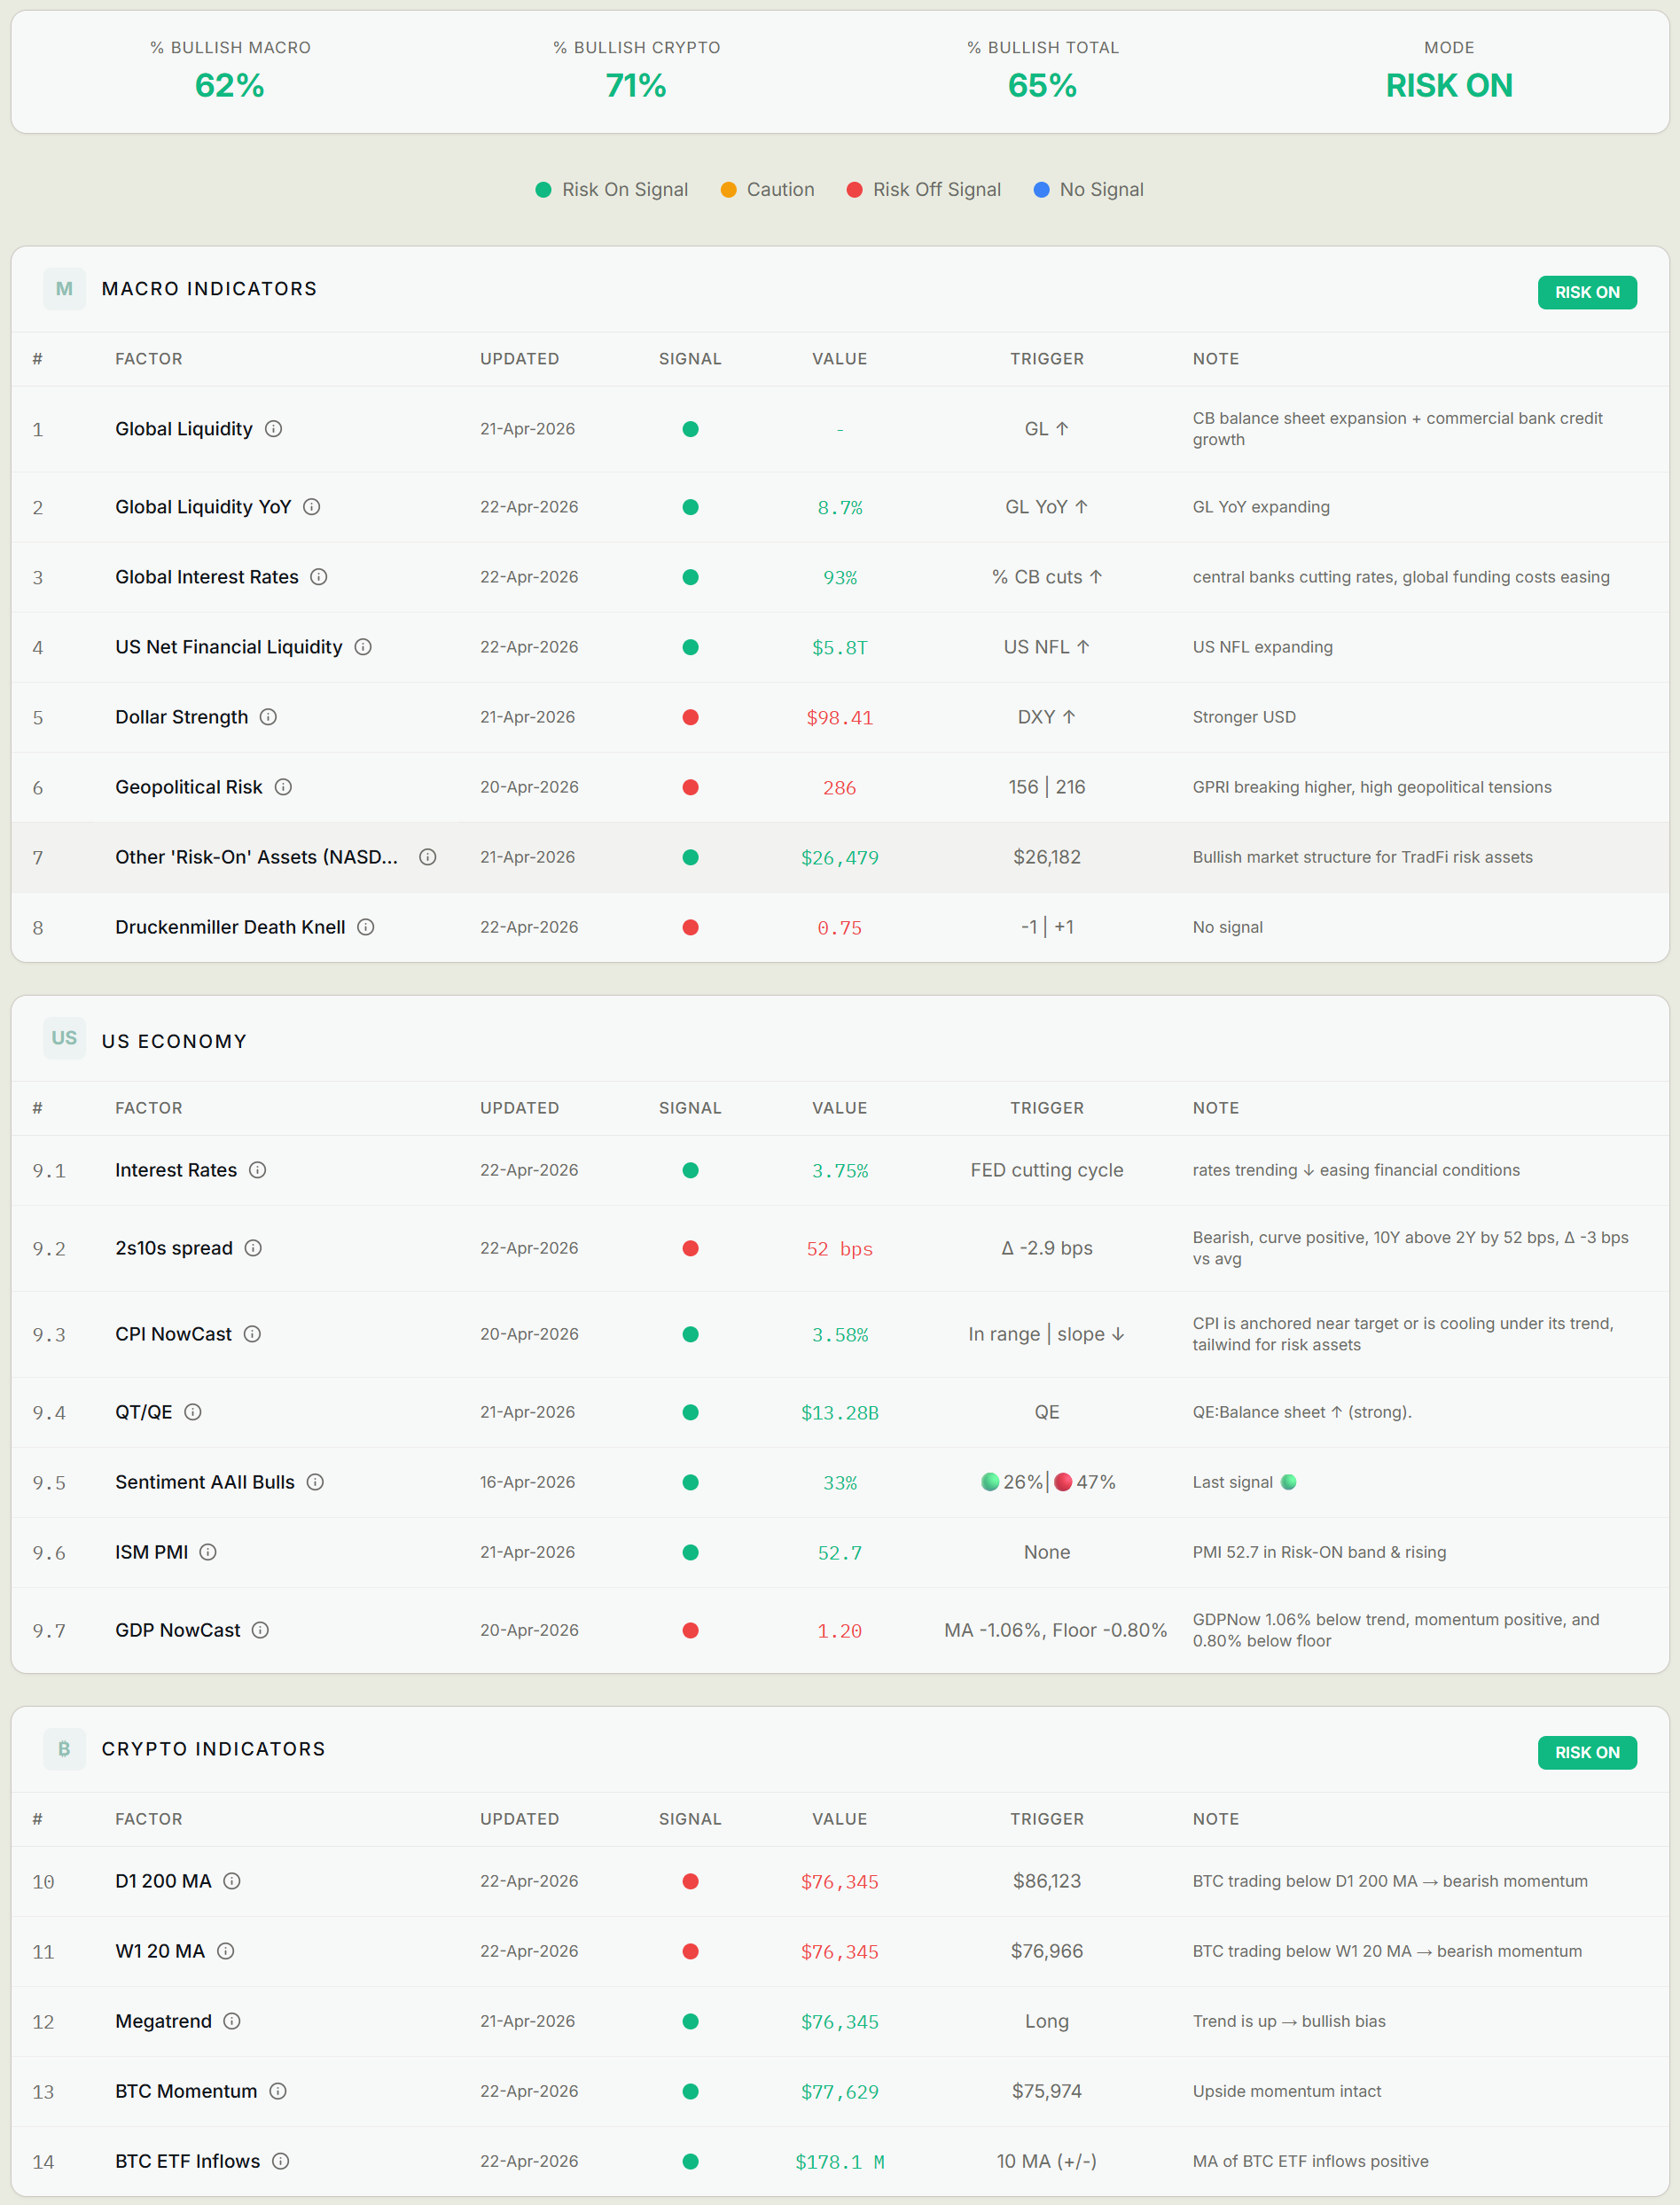
Task: Open the ISM PMI info icon
Action: 208,1552
